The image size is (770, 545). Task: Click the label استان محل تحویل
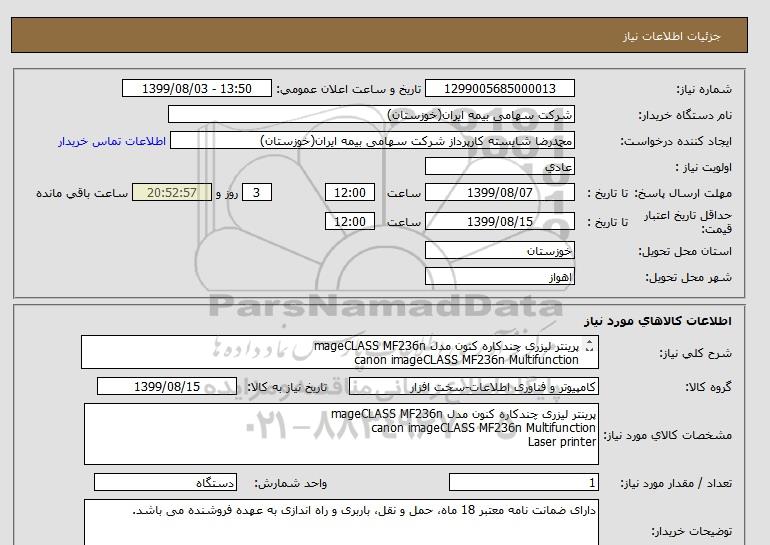tap(685, 251)
